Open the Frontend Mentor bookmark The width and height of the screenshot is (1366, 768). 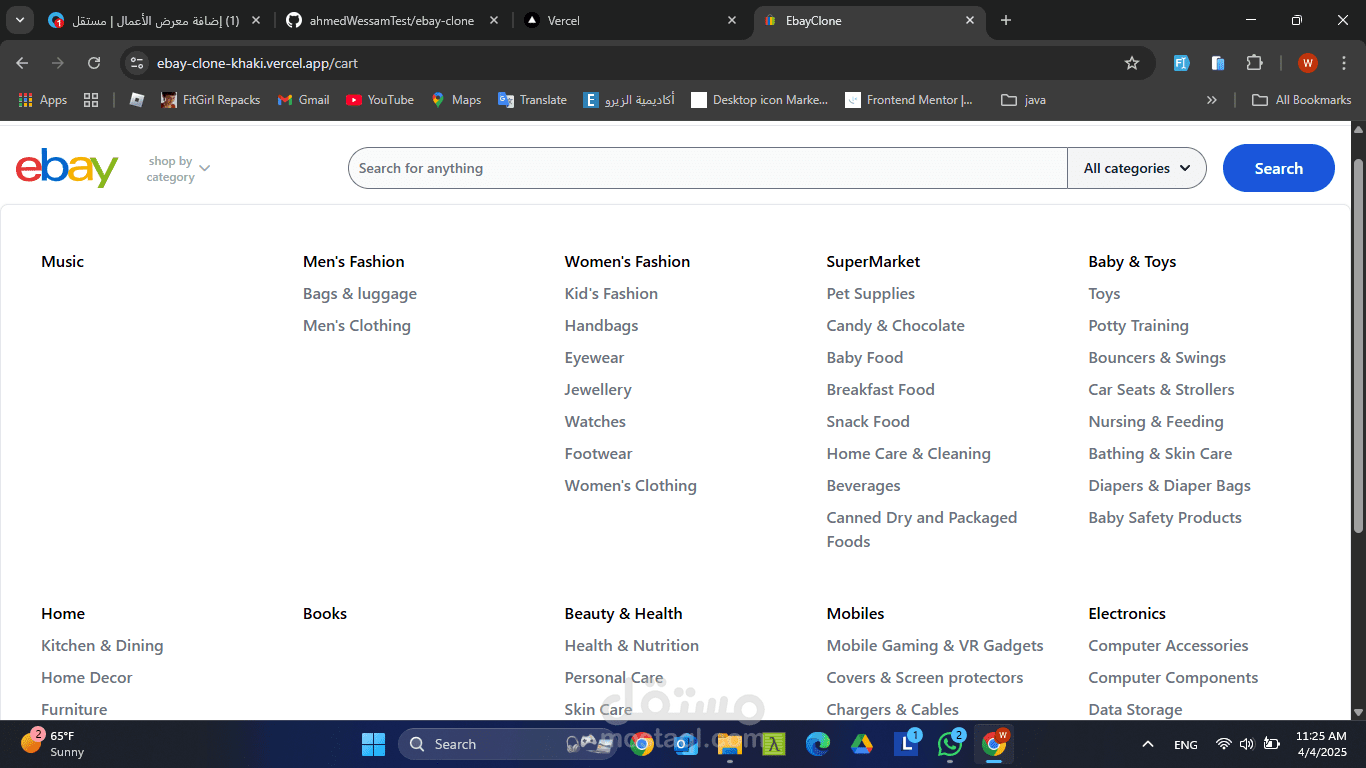(x=908, y=100)
